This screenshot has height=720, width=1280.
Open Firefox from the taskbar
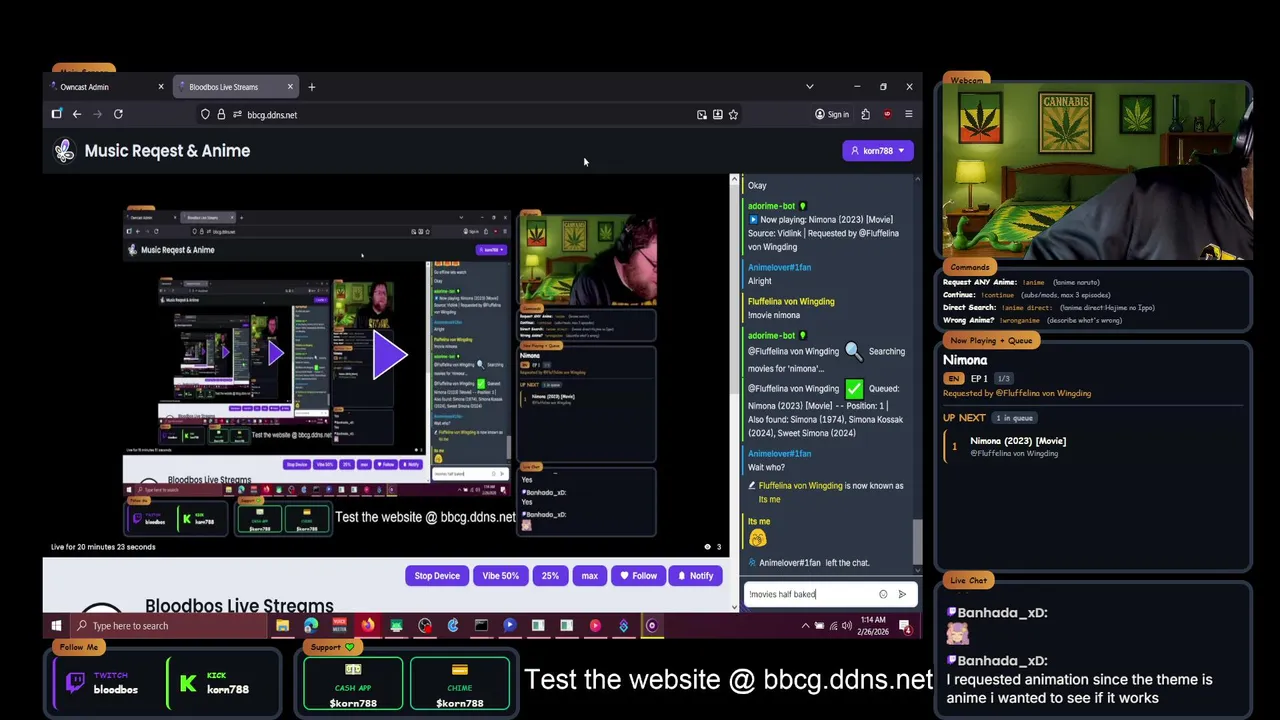click(368, 626)
